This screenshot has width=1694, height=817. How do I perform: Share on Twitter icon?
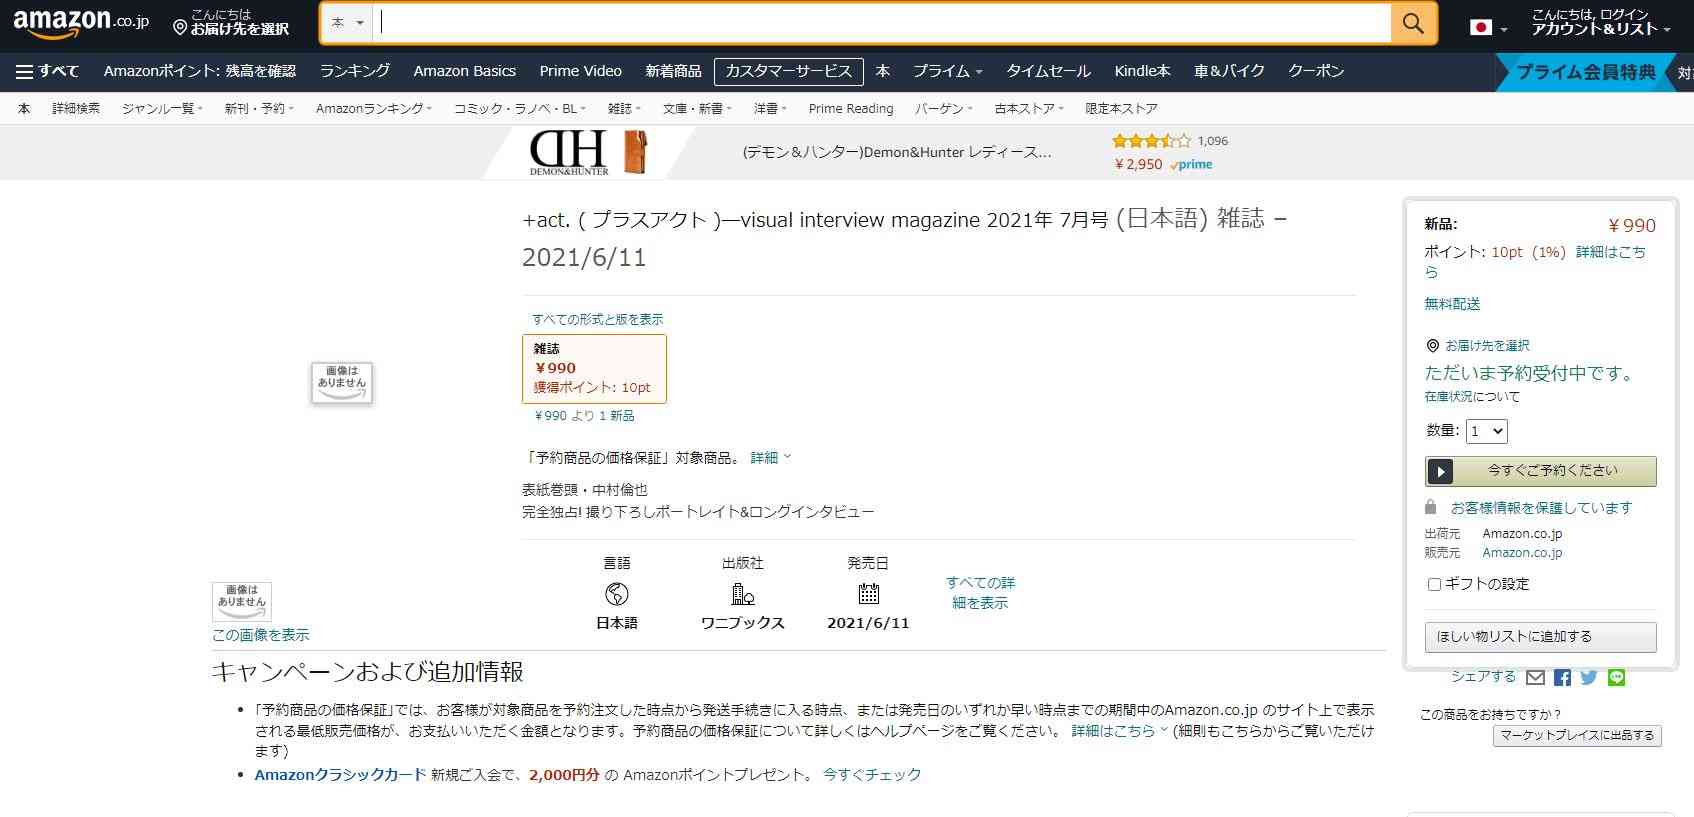(x=1589, y=678)
